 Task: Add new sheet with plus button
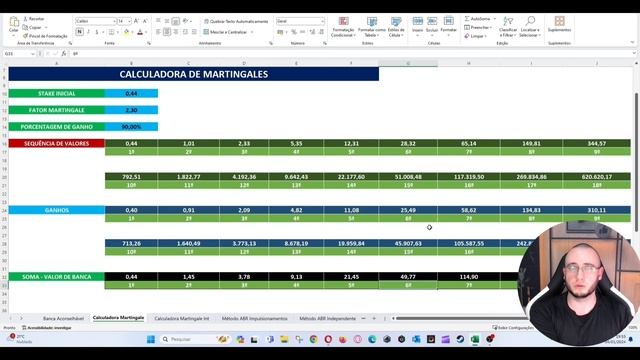[x=374, y=318]
